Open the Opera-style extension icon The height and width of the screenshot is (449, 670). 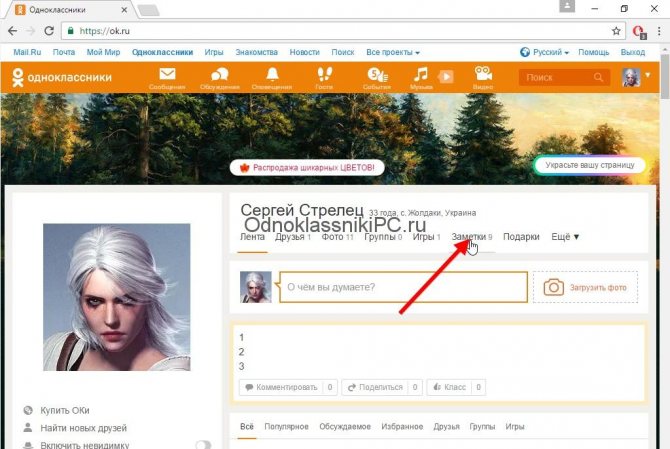(x=639, y=32)
